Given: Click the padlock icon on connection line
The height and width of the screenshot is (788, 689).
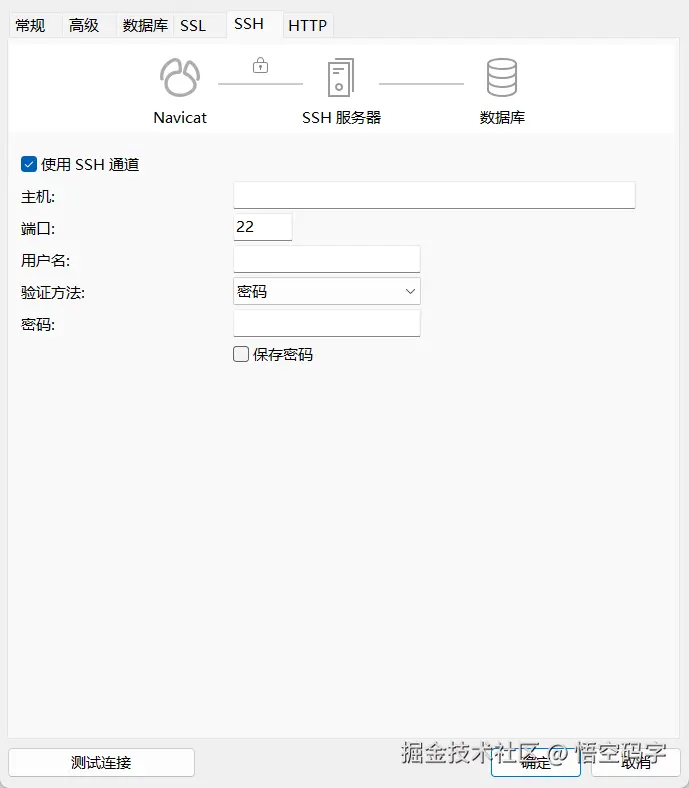Looking at the screenshot, I should 260,65.
